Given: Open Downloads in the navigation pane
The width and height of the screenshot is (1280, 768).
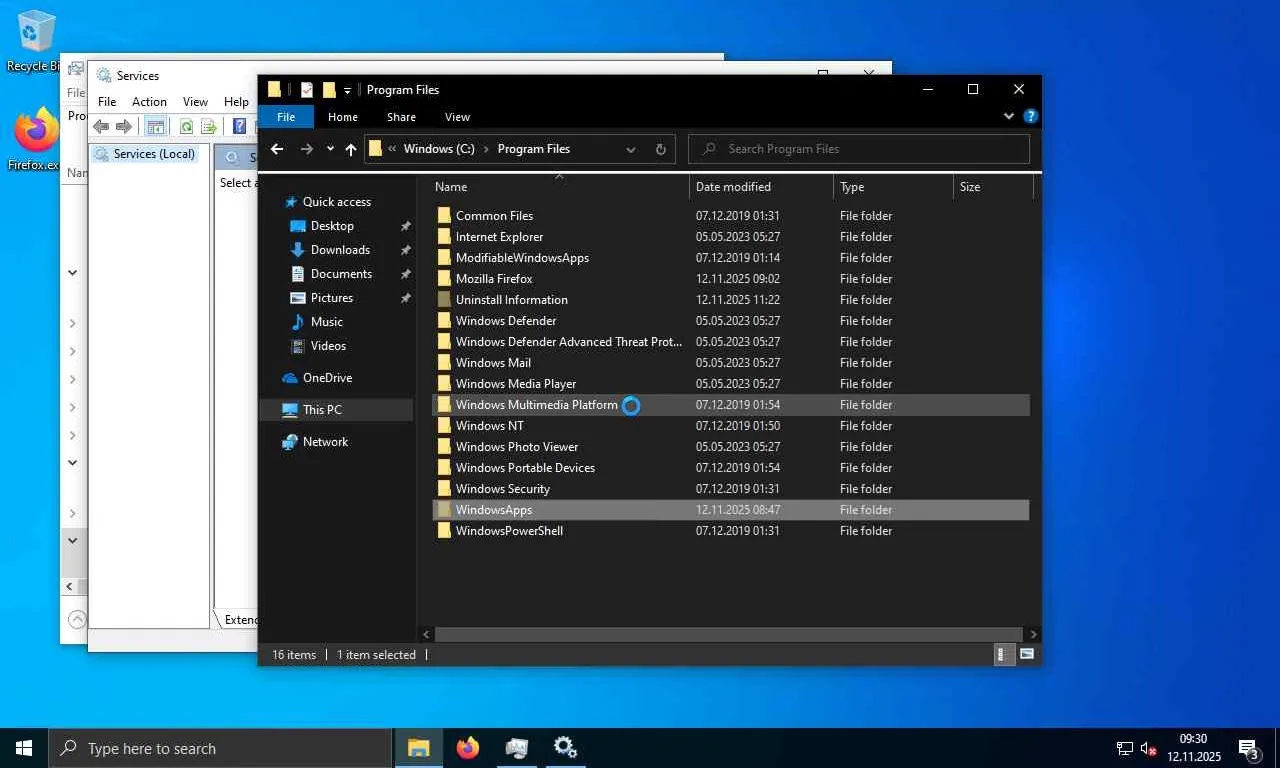Looking at the screenshot, I should [x=340, y=250].
